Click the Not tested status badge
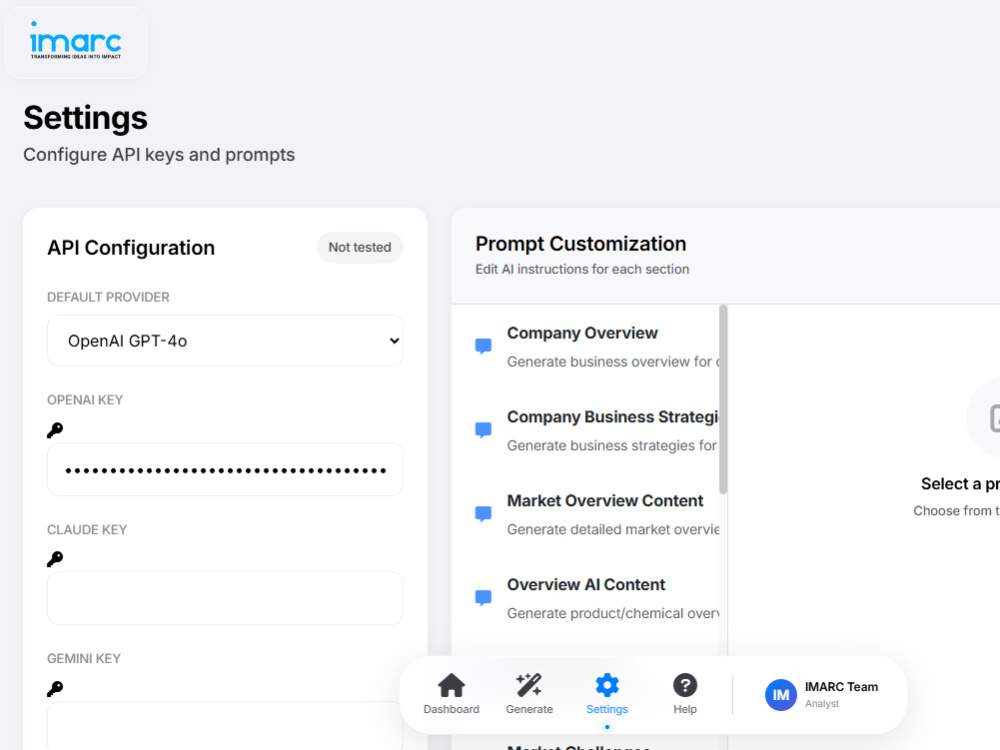The image size is (1000, 750). [x=360, y=247]
